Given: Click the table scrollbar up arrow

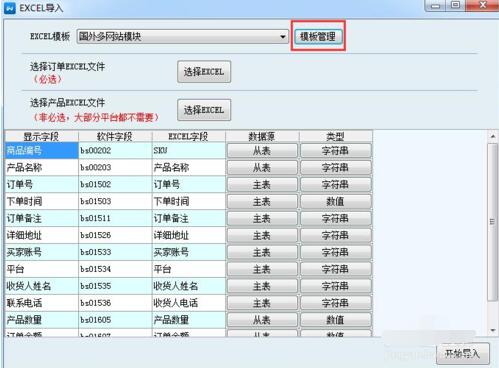Looking at the screenshot, I should (493, 136).
